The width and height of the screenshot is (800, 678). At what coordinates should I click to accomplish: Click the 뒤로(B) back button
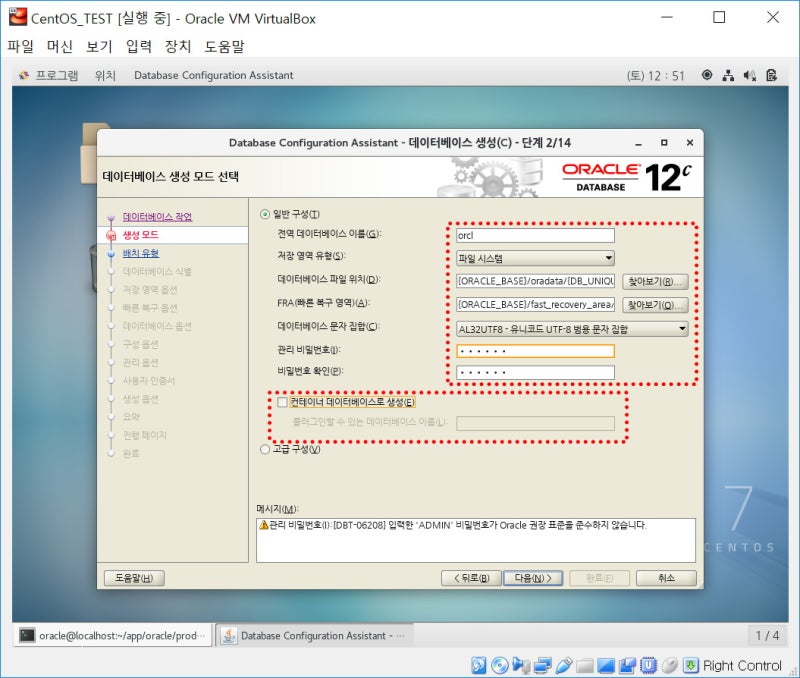point(471,578)
